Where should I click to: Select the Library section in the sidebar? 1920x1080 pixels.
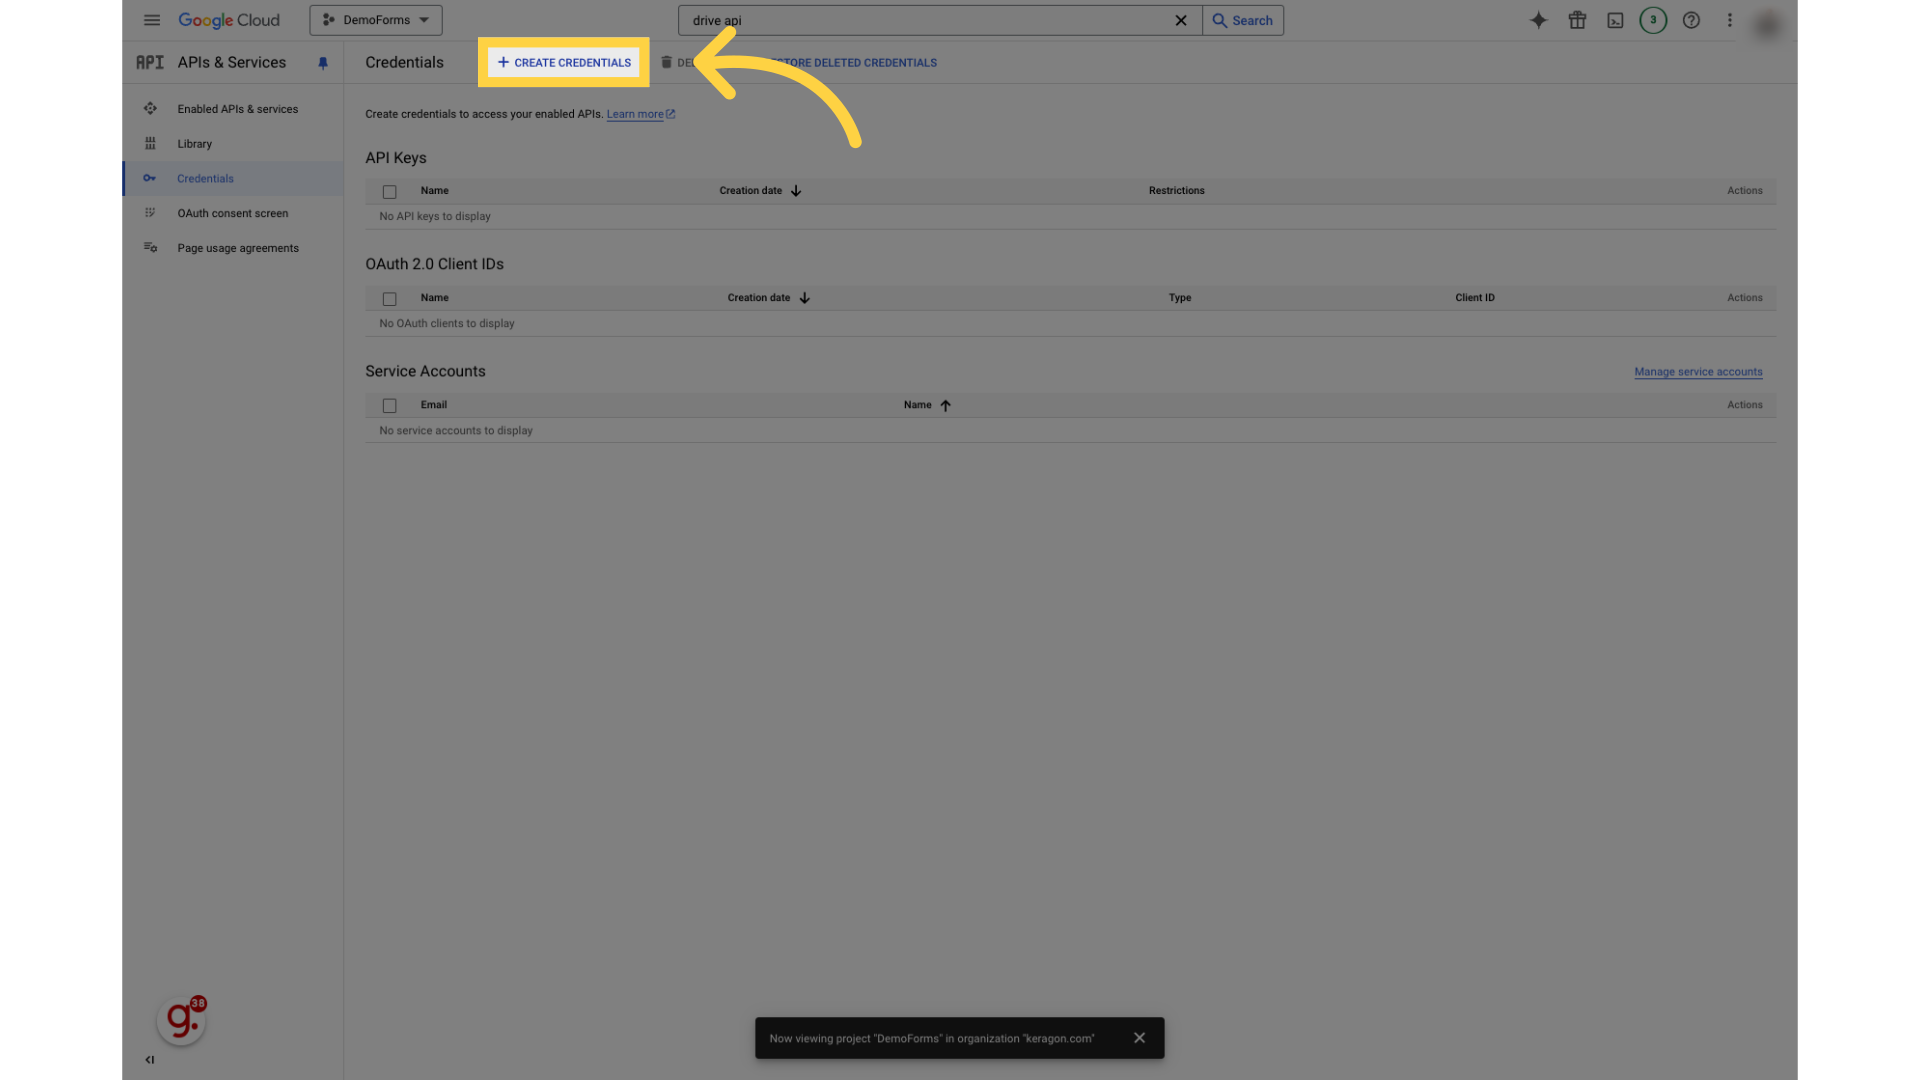pos(194,144)
